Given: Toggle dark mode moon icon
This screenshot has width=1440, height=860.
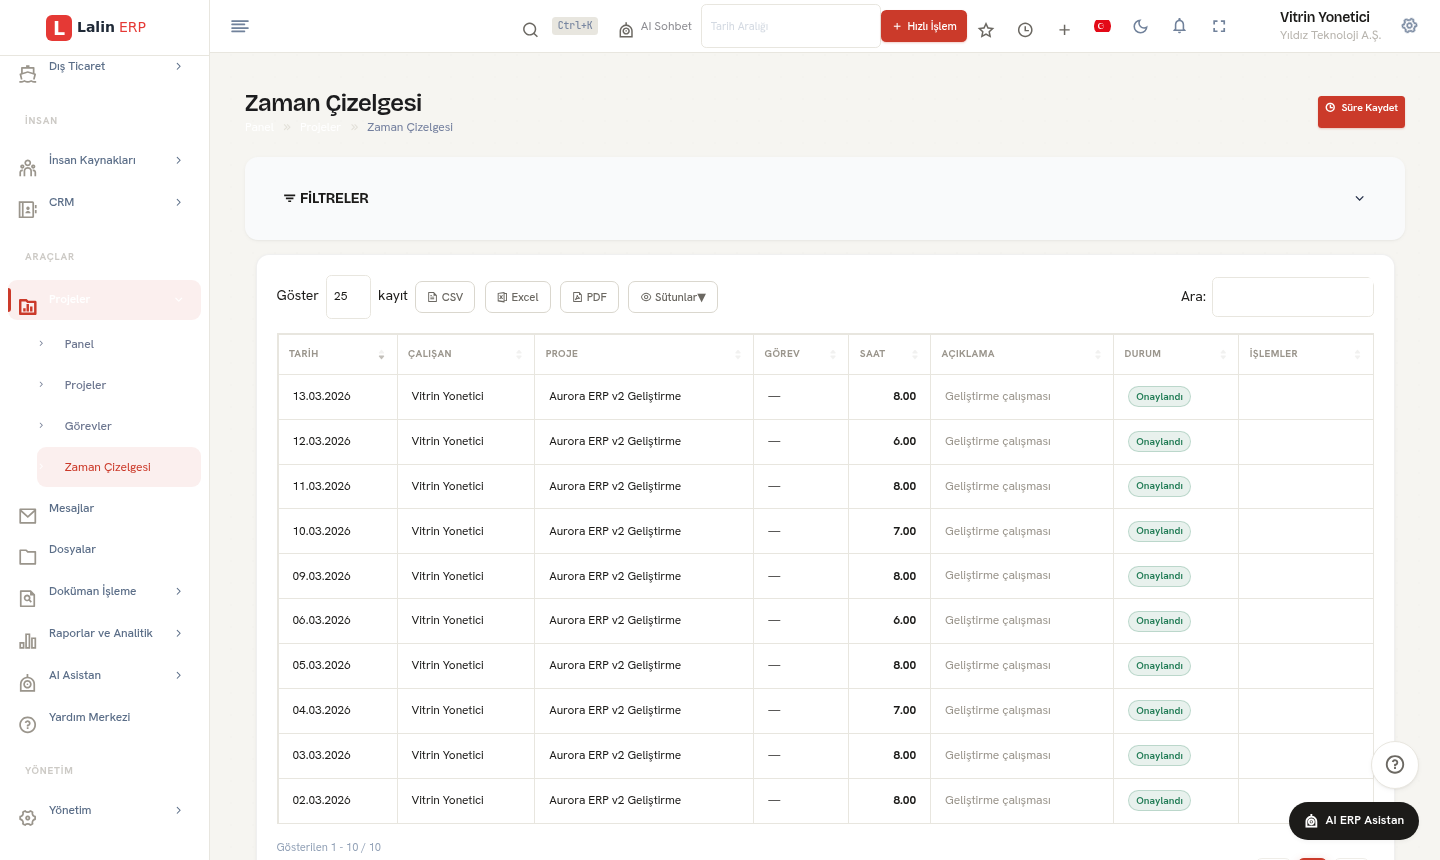Looking at the screenshot, I should pos(1141,26).
